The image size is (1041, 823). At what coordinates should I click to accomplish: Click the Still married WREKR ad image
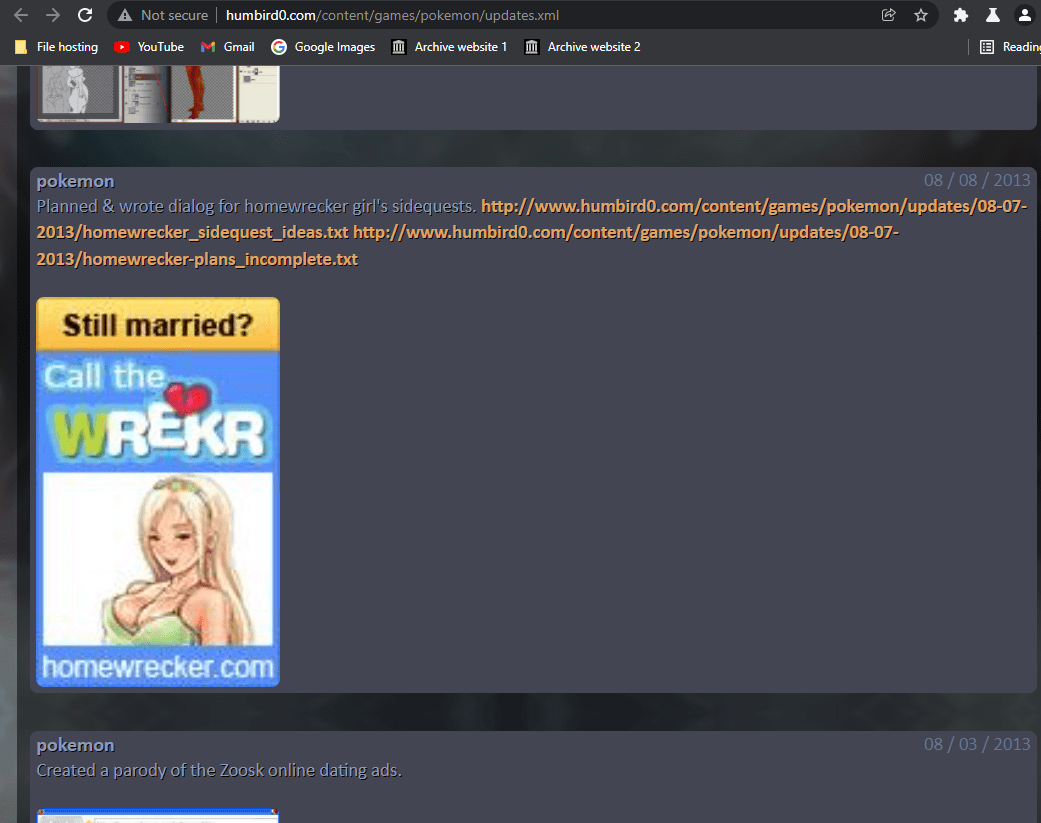tap(158, 492)
